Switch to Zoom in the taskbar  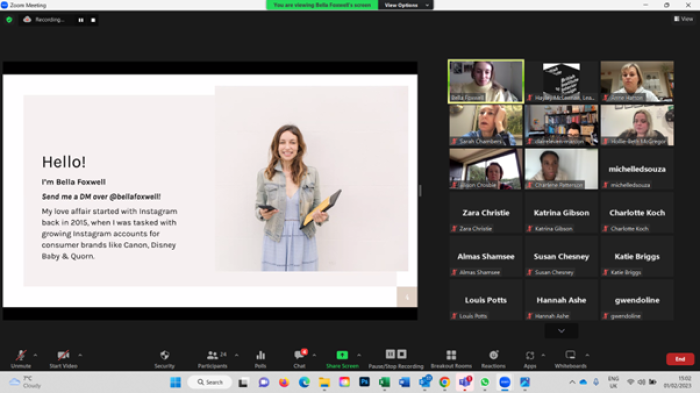(505, 382)
